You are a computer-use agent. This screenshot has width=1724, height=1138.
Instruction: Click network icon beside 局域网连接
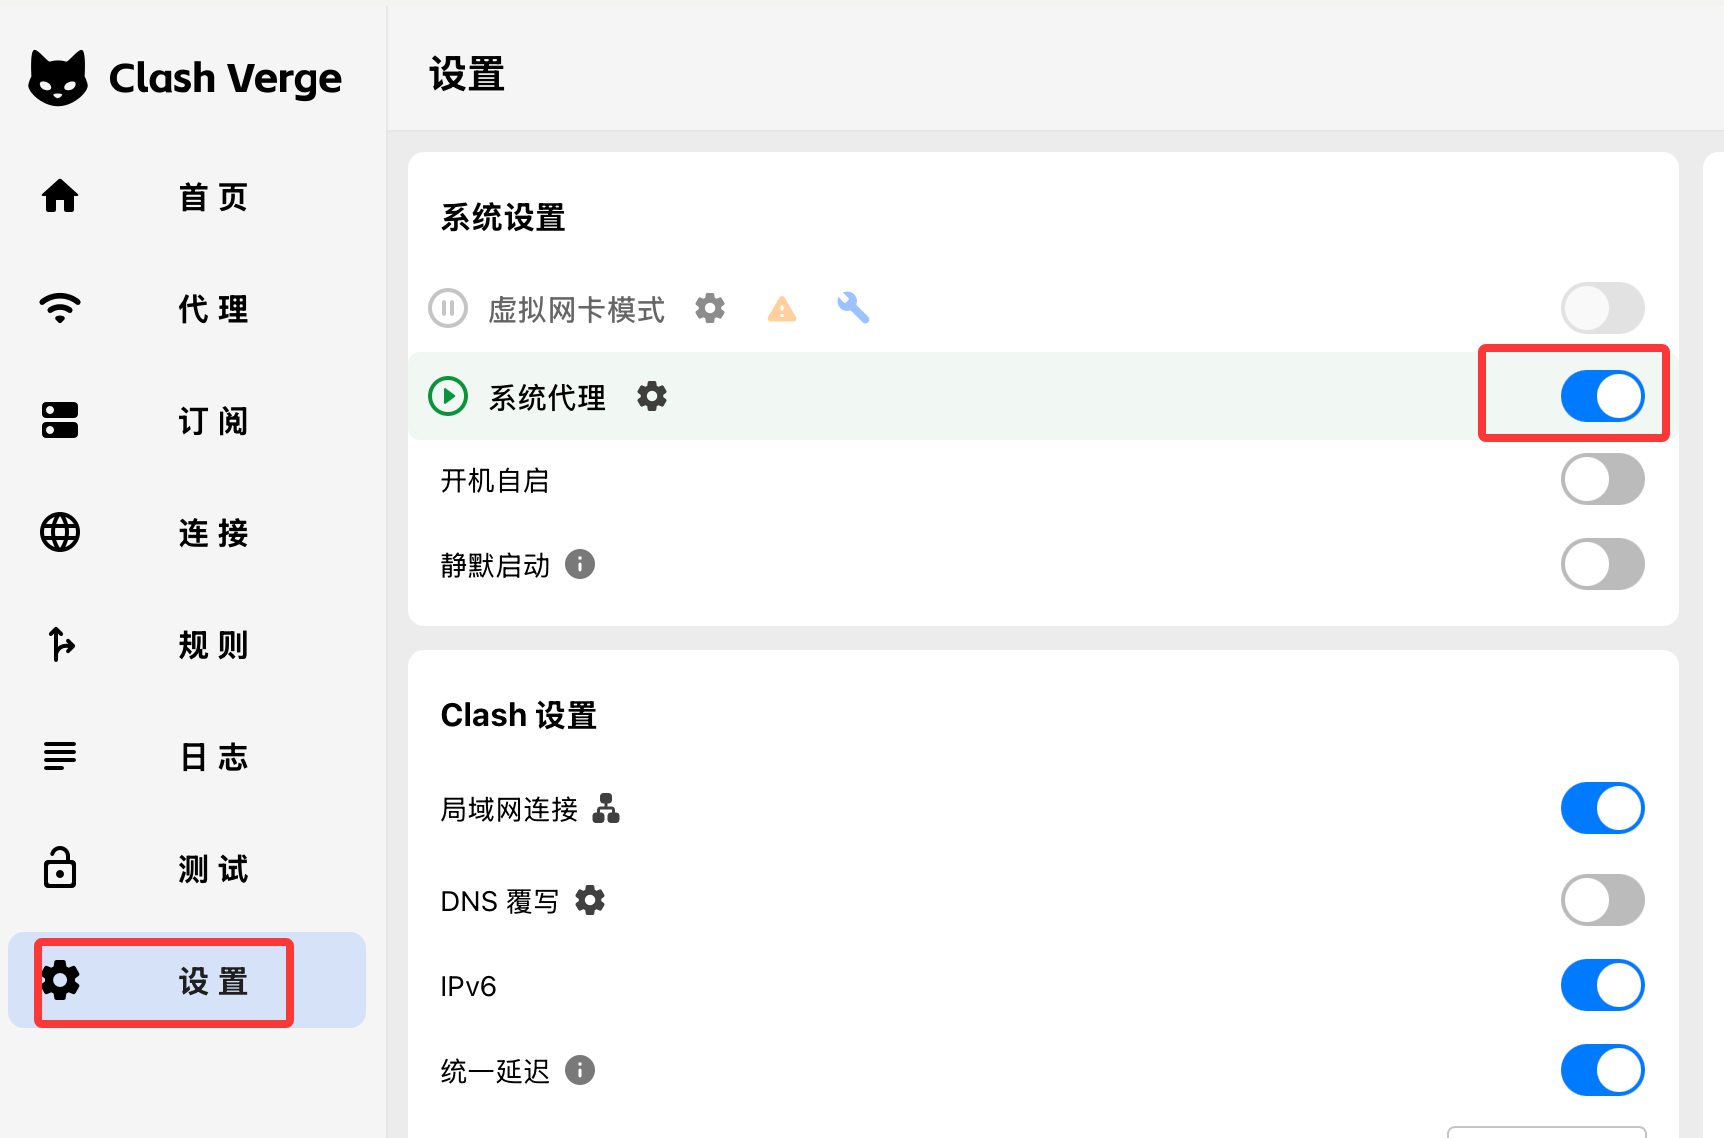[606, 808]
